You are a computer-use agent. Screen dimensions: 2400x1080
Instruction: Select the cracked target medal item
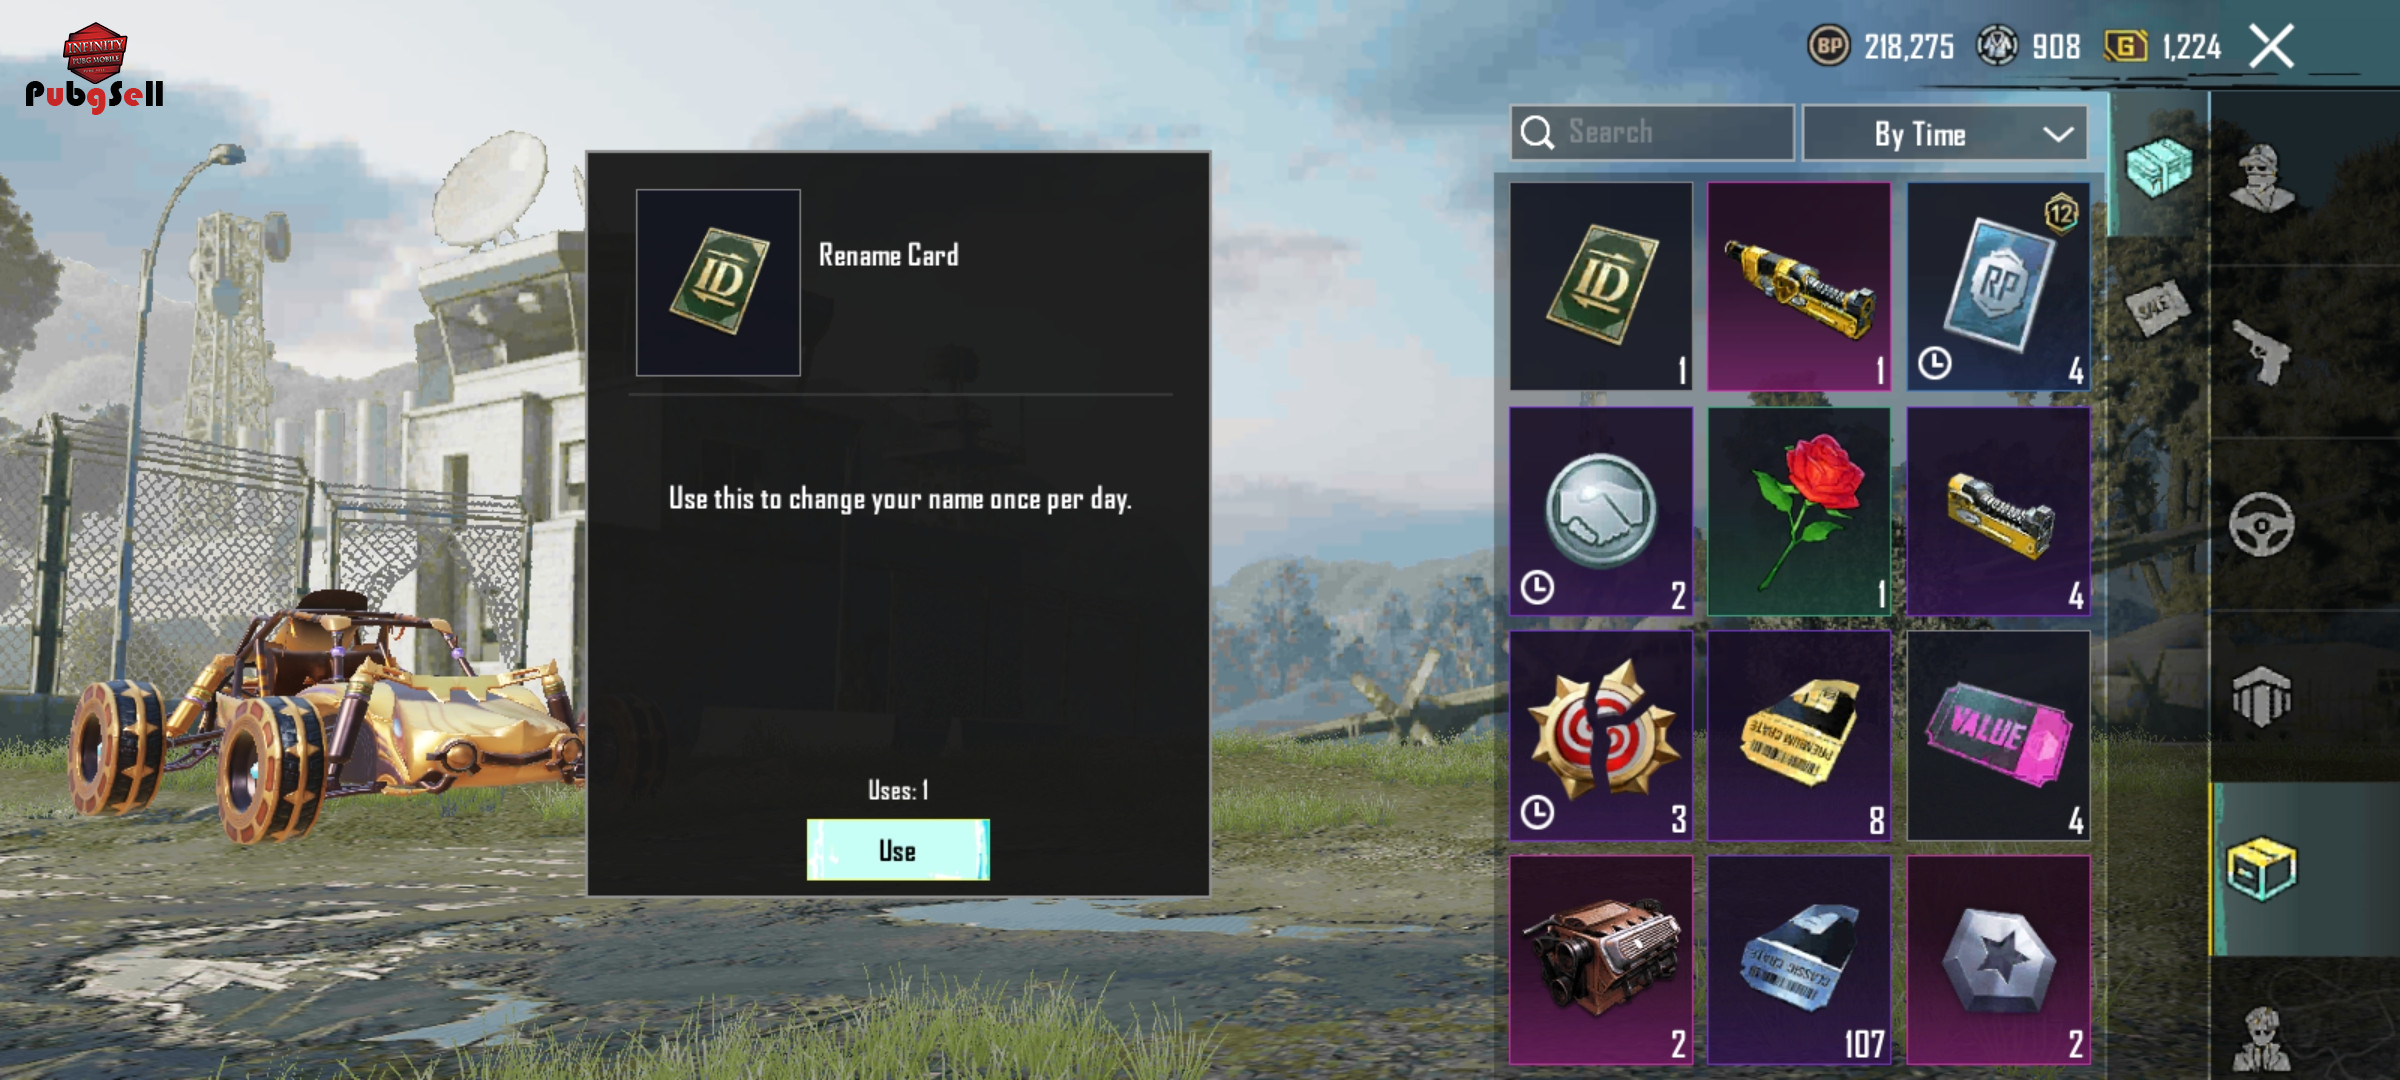(x=1601, y=735)
